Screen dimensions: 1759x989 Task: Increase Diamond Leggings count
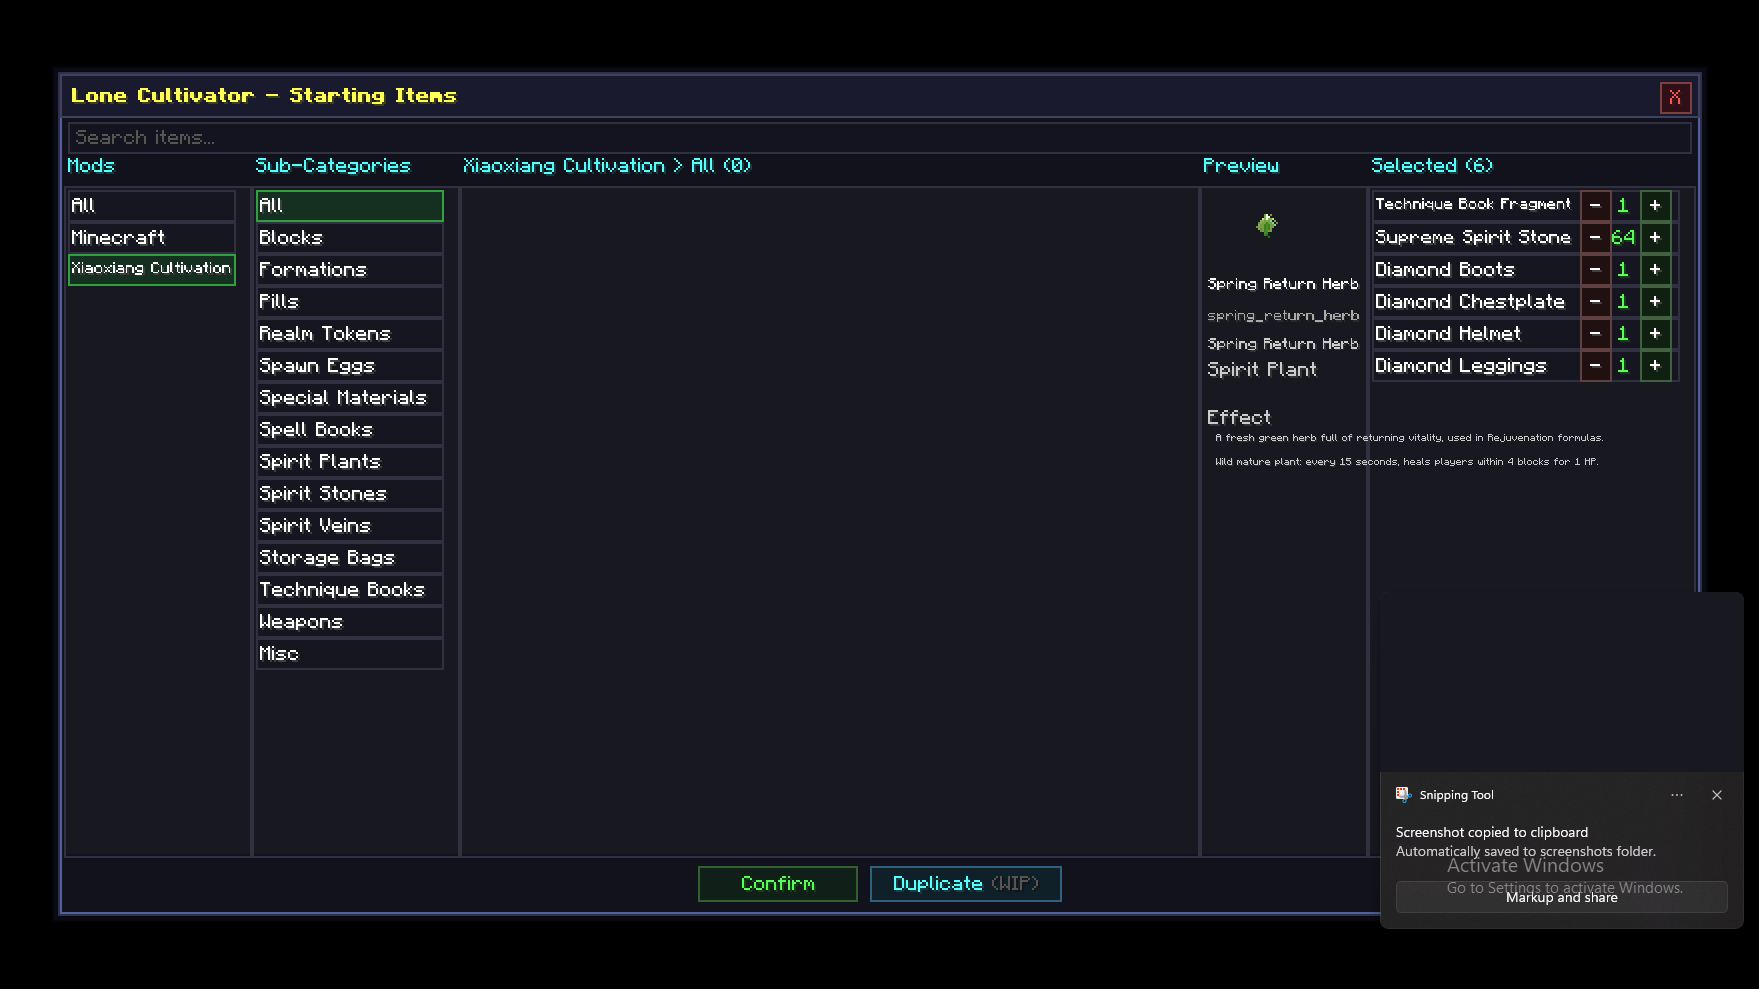[x=1655, y=366]
